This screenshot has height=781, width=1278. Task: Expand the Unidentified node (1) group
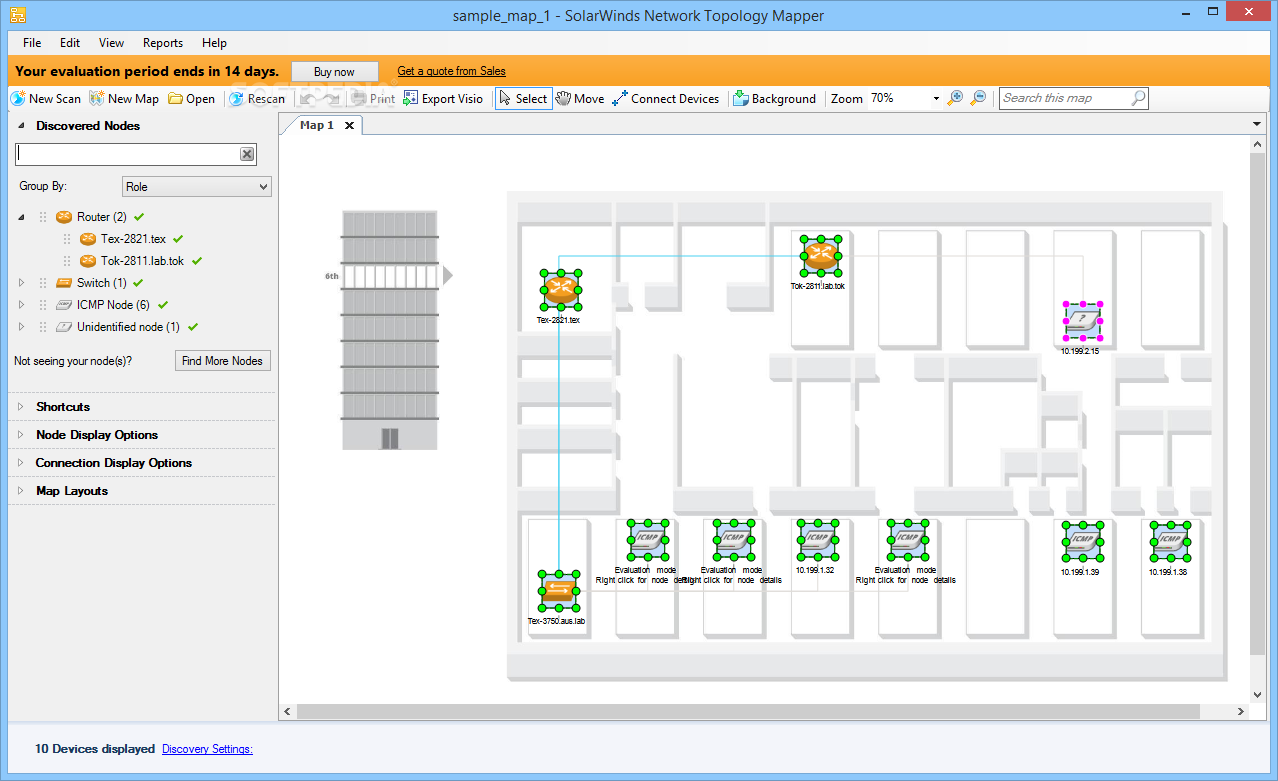[22, 327]
